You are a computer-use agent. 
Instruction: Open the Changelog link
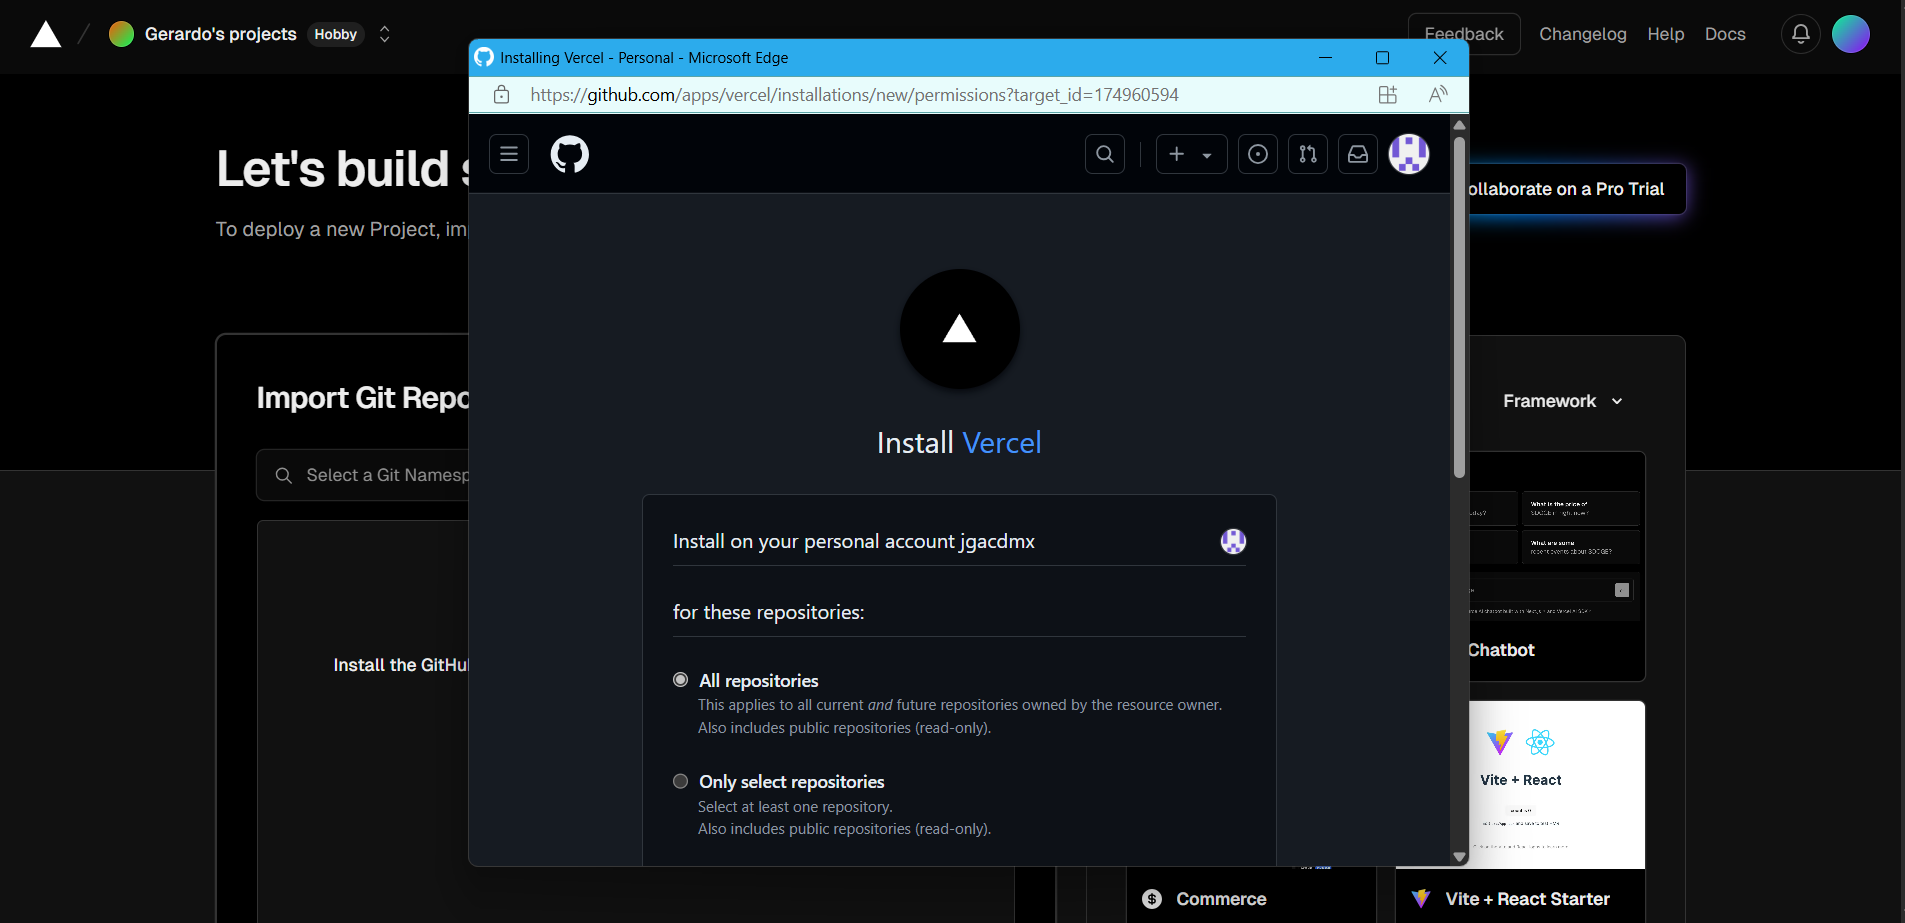1582,34
